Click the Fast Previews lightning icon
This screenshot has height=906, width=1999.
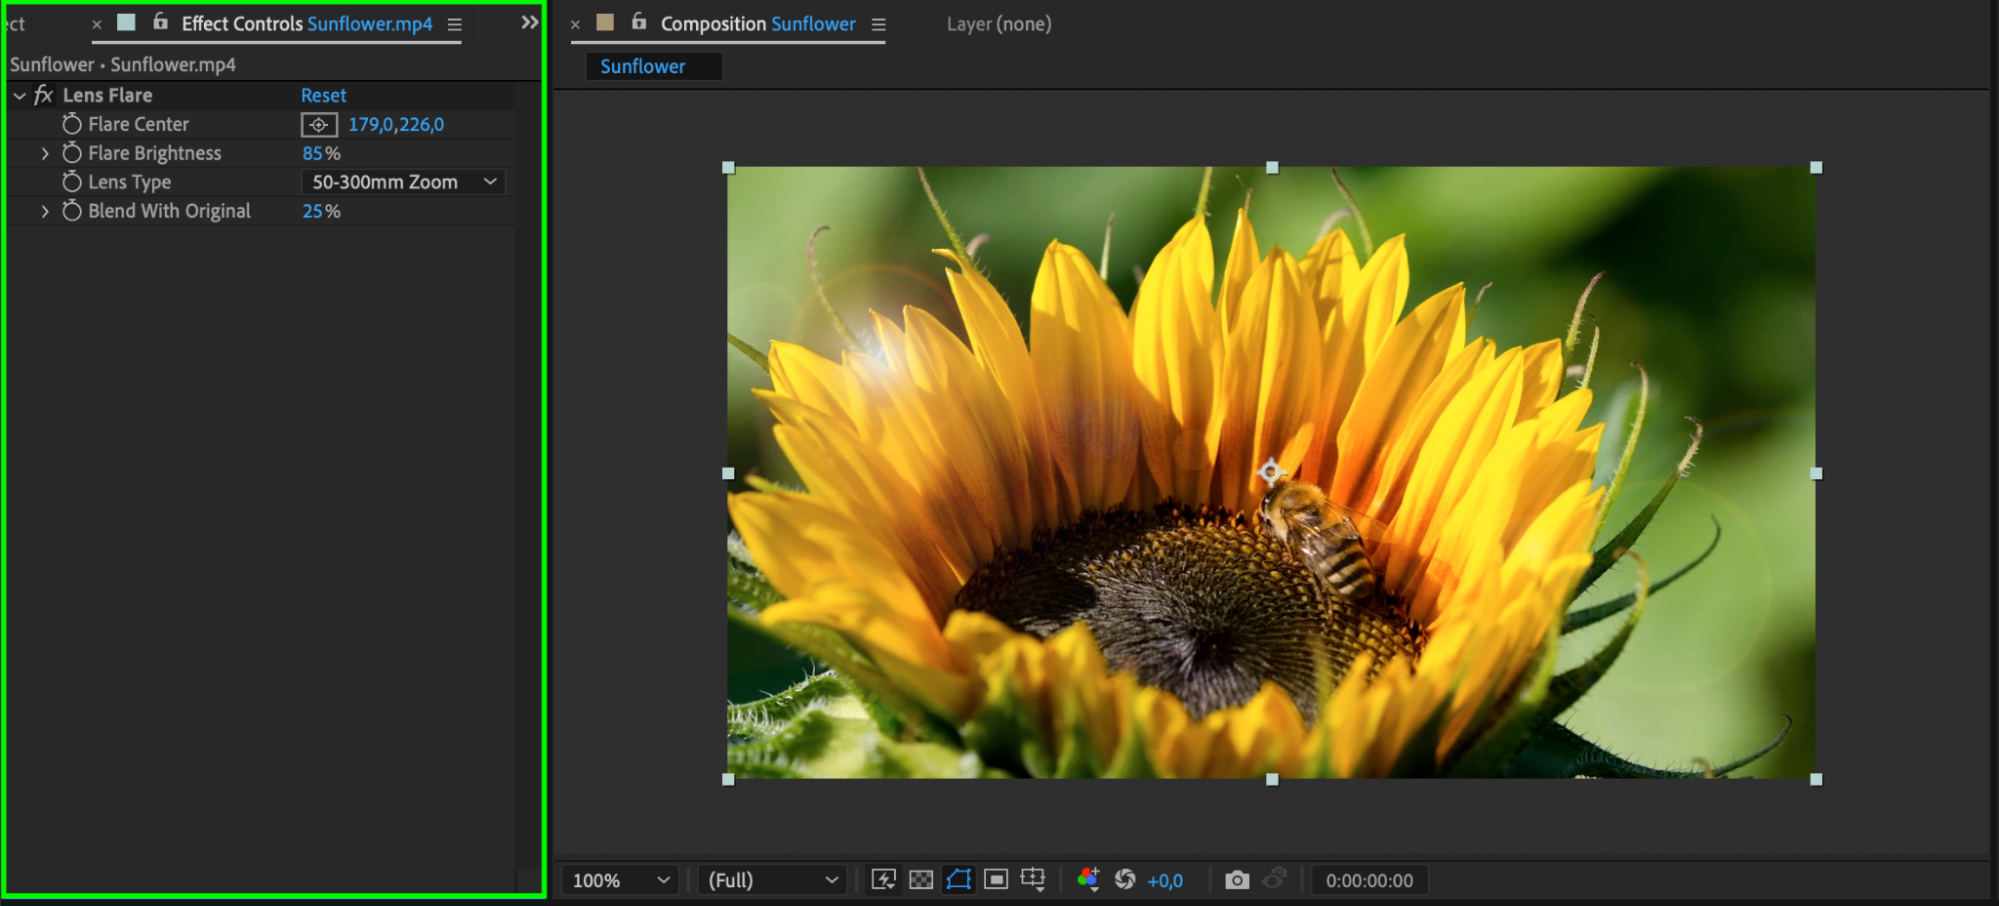coord(883,880)
